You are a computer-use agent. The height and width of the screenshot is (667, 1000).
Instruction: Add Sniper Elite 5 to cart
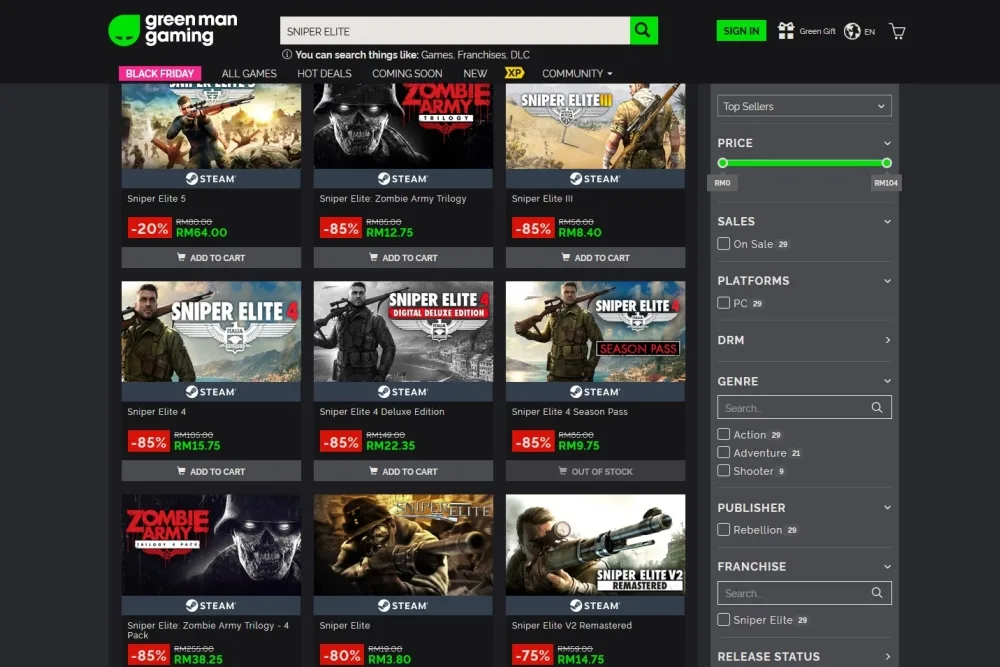[x=211, y=258]
